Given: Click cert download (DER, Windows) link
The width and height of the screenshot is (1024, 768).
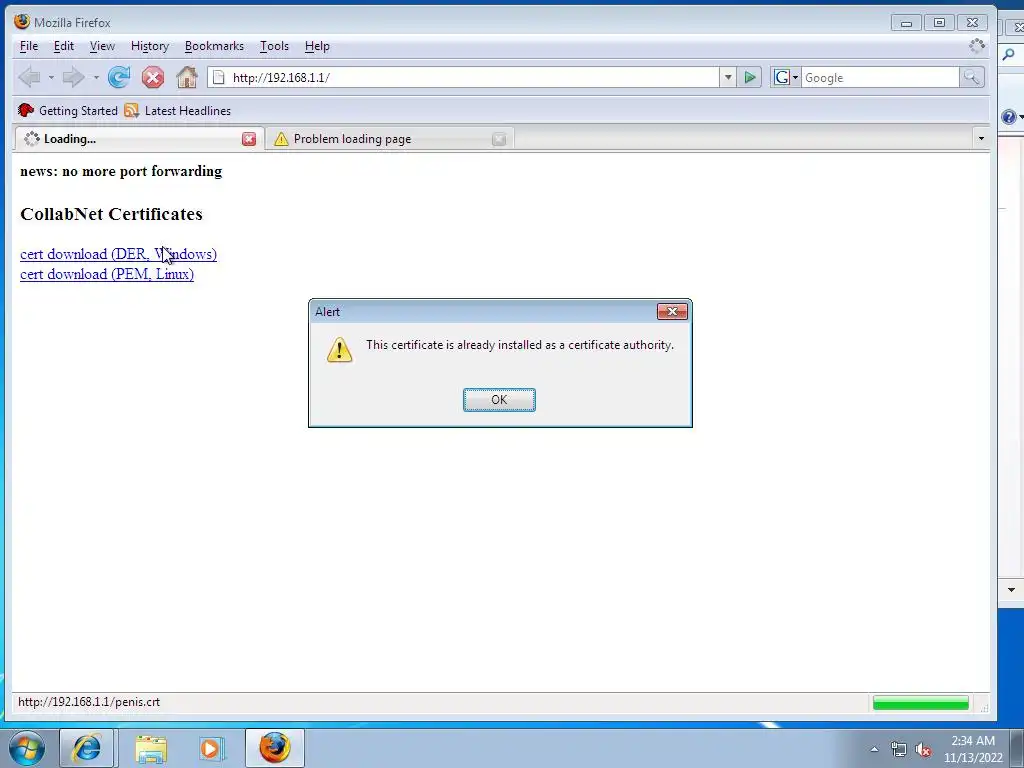Looking at the screenshot, I should (118, 254).
